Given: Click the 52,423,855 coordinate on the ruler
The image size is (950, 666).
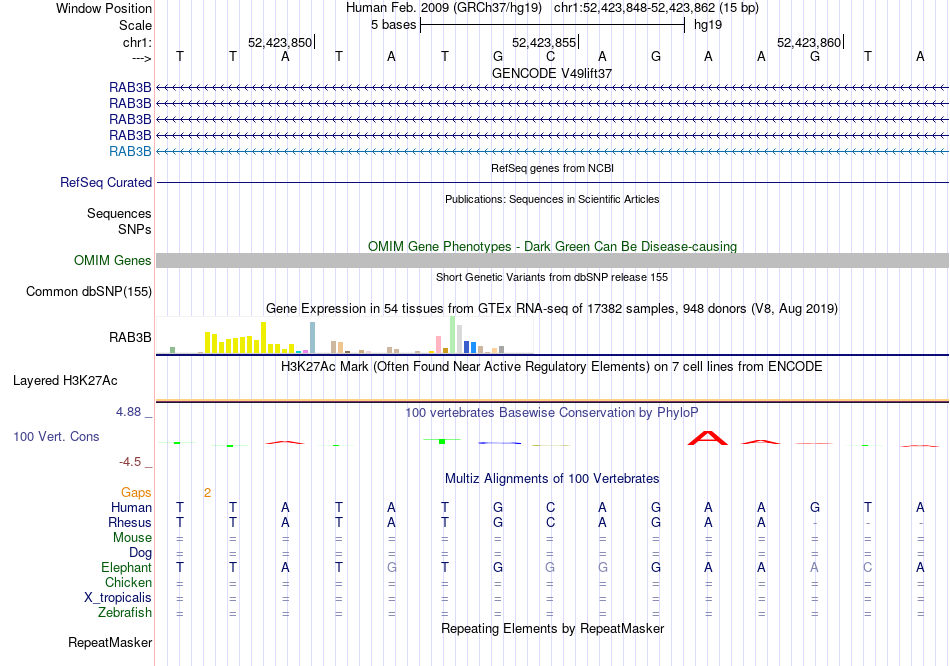Looking at the screenshot, I should [x=544, y=42].
